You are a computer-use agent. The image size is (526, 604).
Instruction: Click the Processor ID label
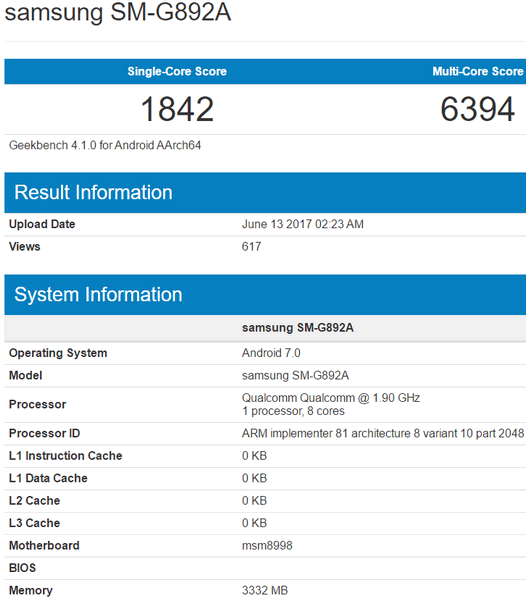coord(44,433)
